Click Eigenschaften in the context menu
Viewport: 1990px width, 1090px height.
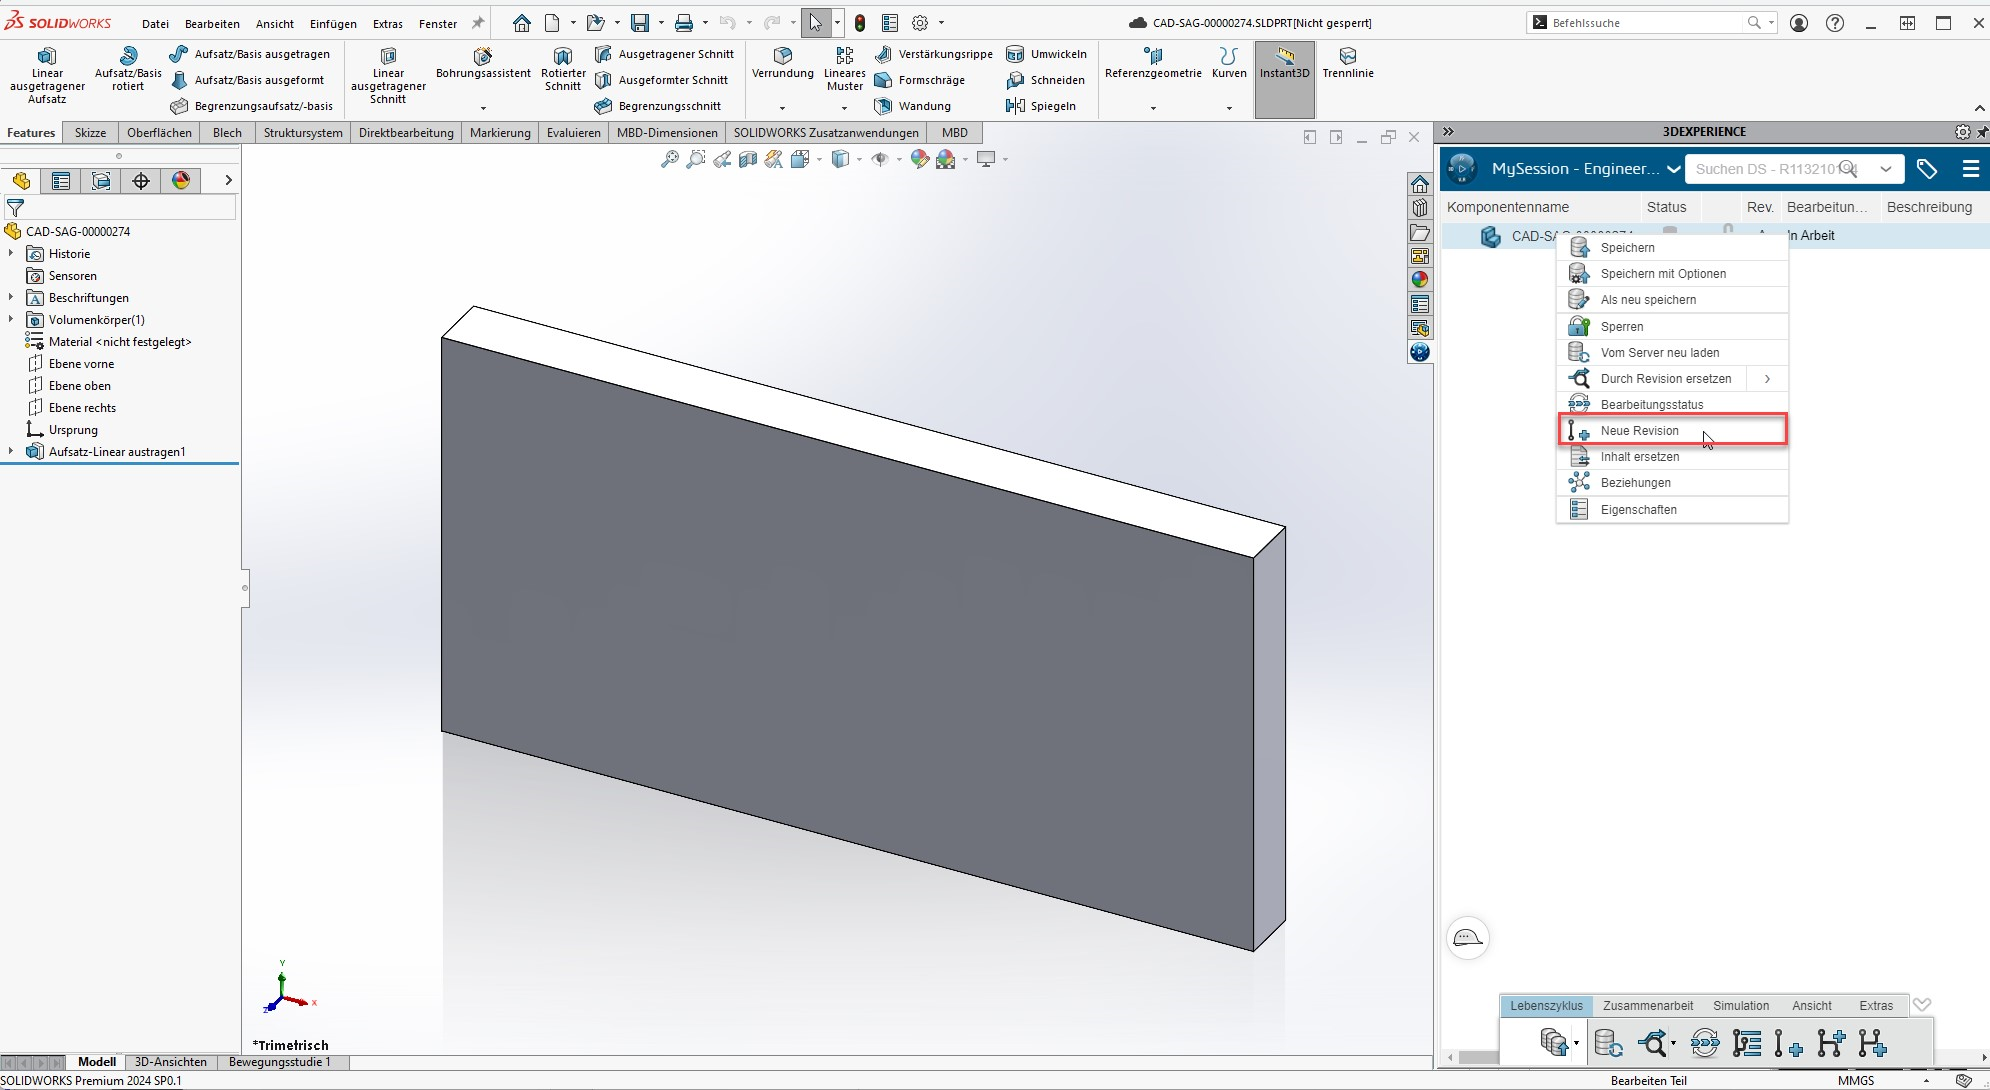1638,510
